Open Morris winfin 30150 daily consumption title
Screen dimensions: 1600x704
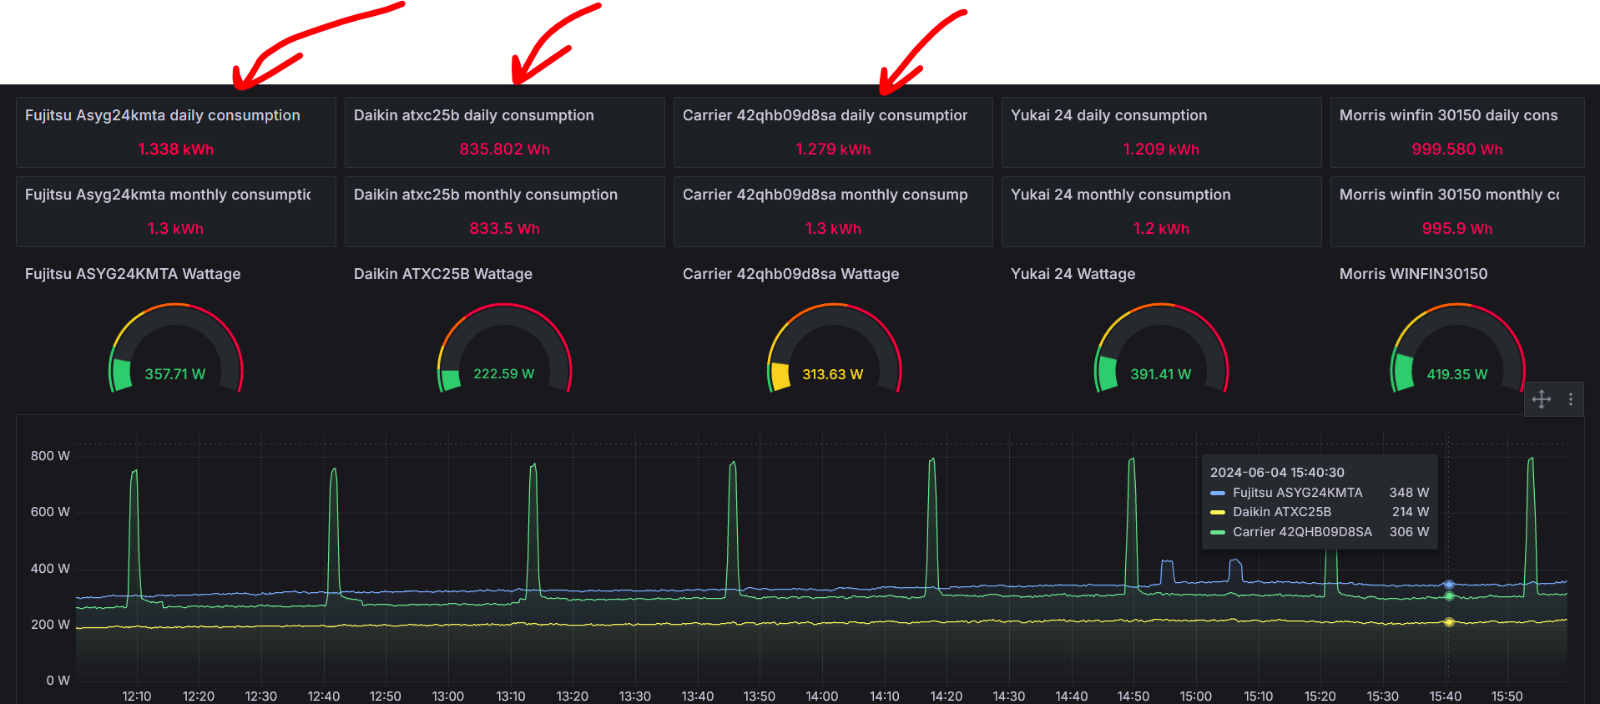(1449, 115)
